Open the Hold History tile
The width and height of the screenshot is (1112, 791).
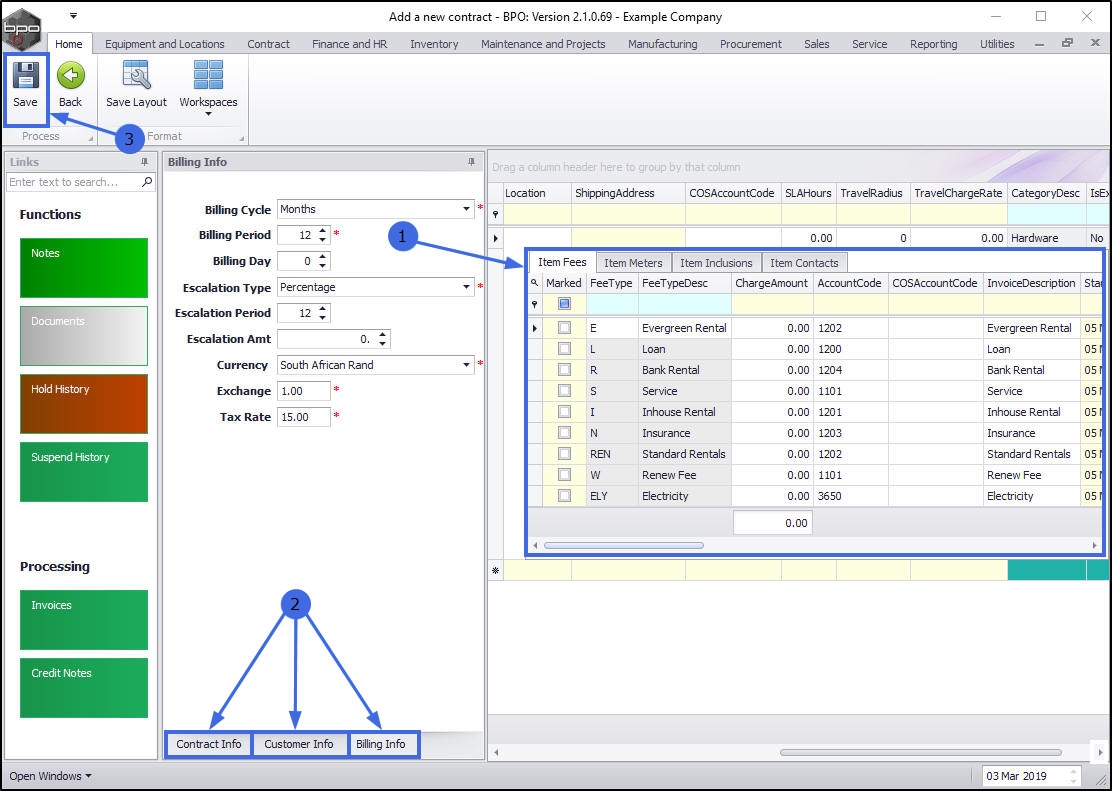(x=84, y=404)
